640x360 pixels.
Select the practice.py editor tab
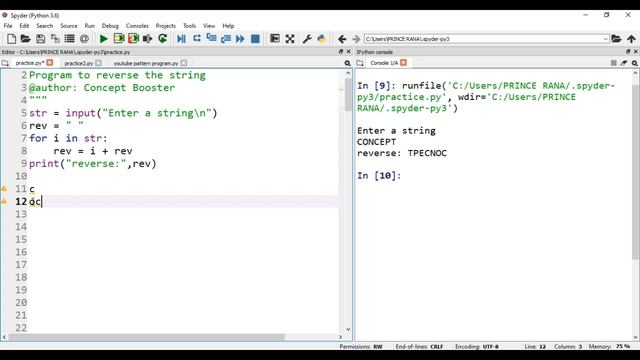30,63
